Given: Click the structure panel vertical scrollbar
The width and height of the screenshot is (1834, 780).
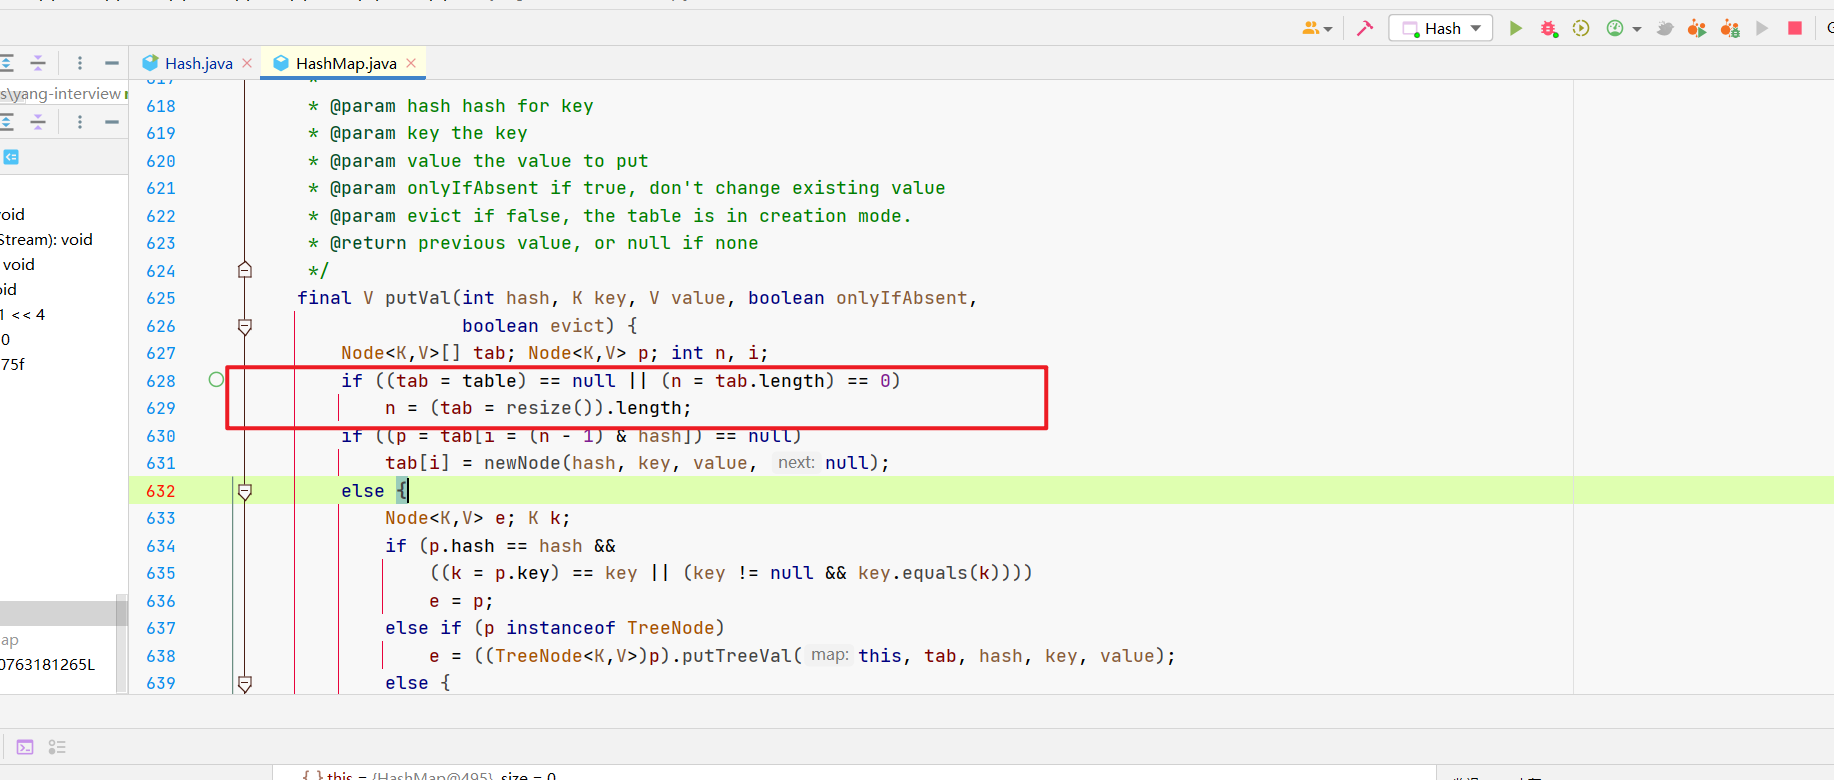Looking at the screenshot, I should pyautogui.click(x=122, y=642).
